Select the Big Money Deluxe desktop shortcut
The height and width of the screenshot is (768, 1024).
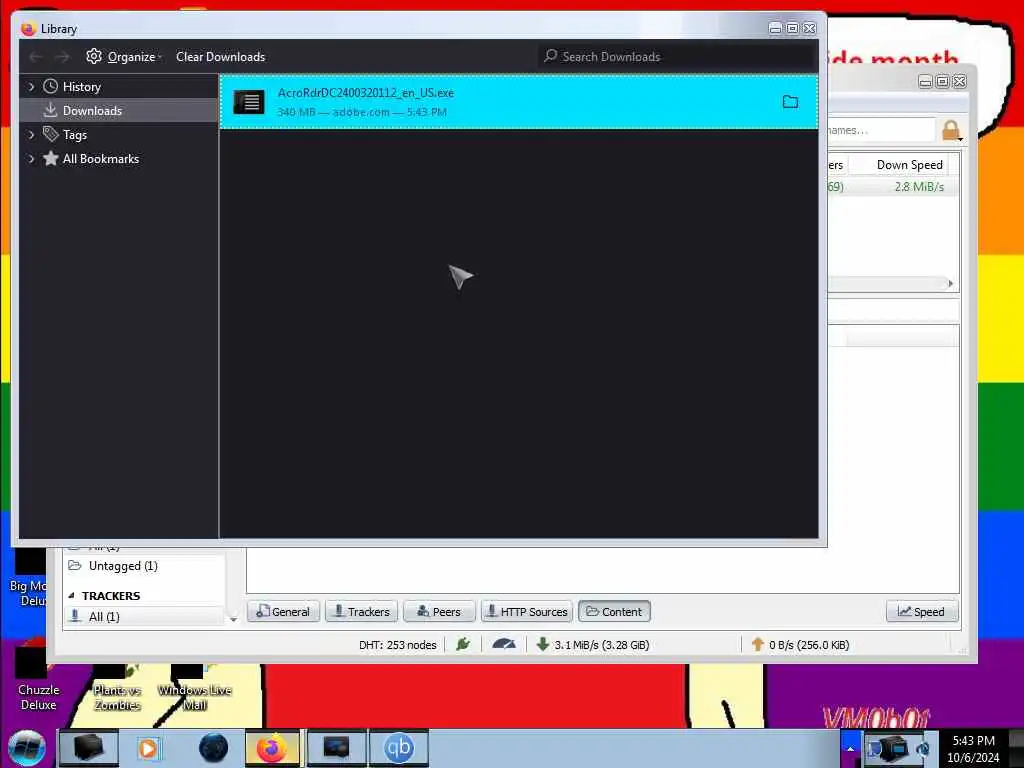29,578
